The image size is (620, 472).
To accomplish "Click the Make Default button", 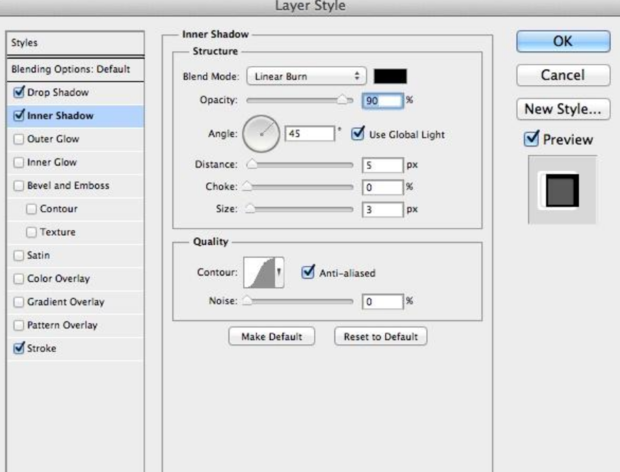I will coord(272,336).
